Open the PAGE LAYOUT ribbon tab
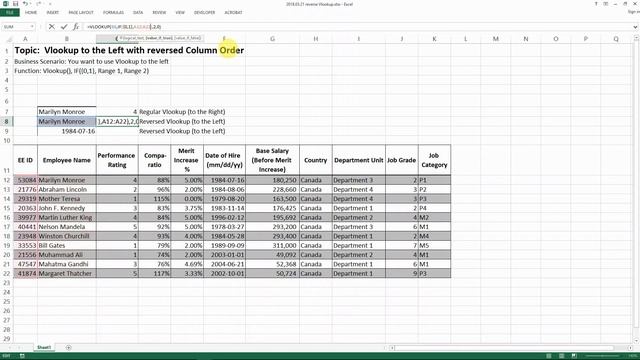This screenshot has width=640, height=360. click(81, 13)
